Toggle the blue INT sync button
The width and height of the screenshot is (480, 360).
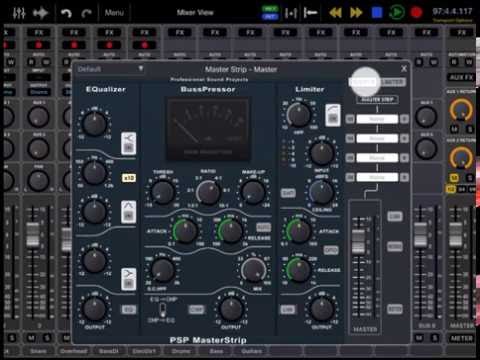(x=270, y=17)
